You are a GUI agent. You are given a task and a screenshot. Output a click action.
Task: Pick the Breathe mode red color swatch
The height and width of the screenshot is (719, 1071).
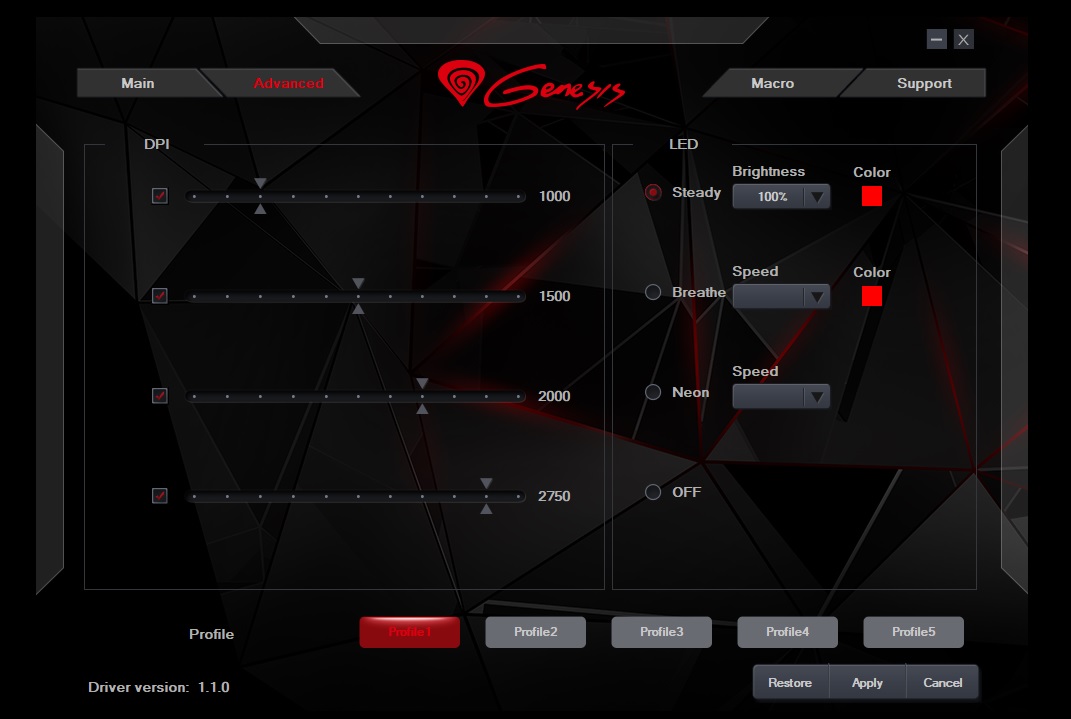point(872,296)
